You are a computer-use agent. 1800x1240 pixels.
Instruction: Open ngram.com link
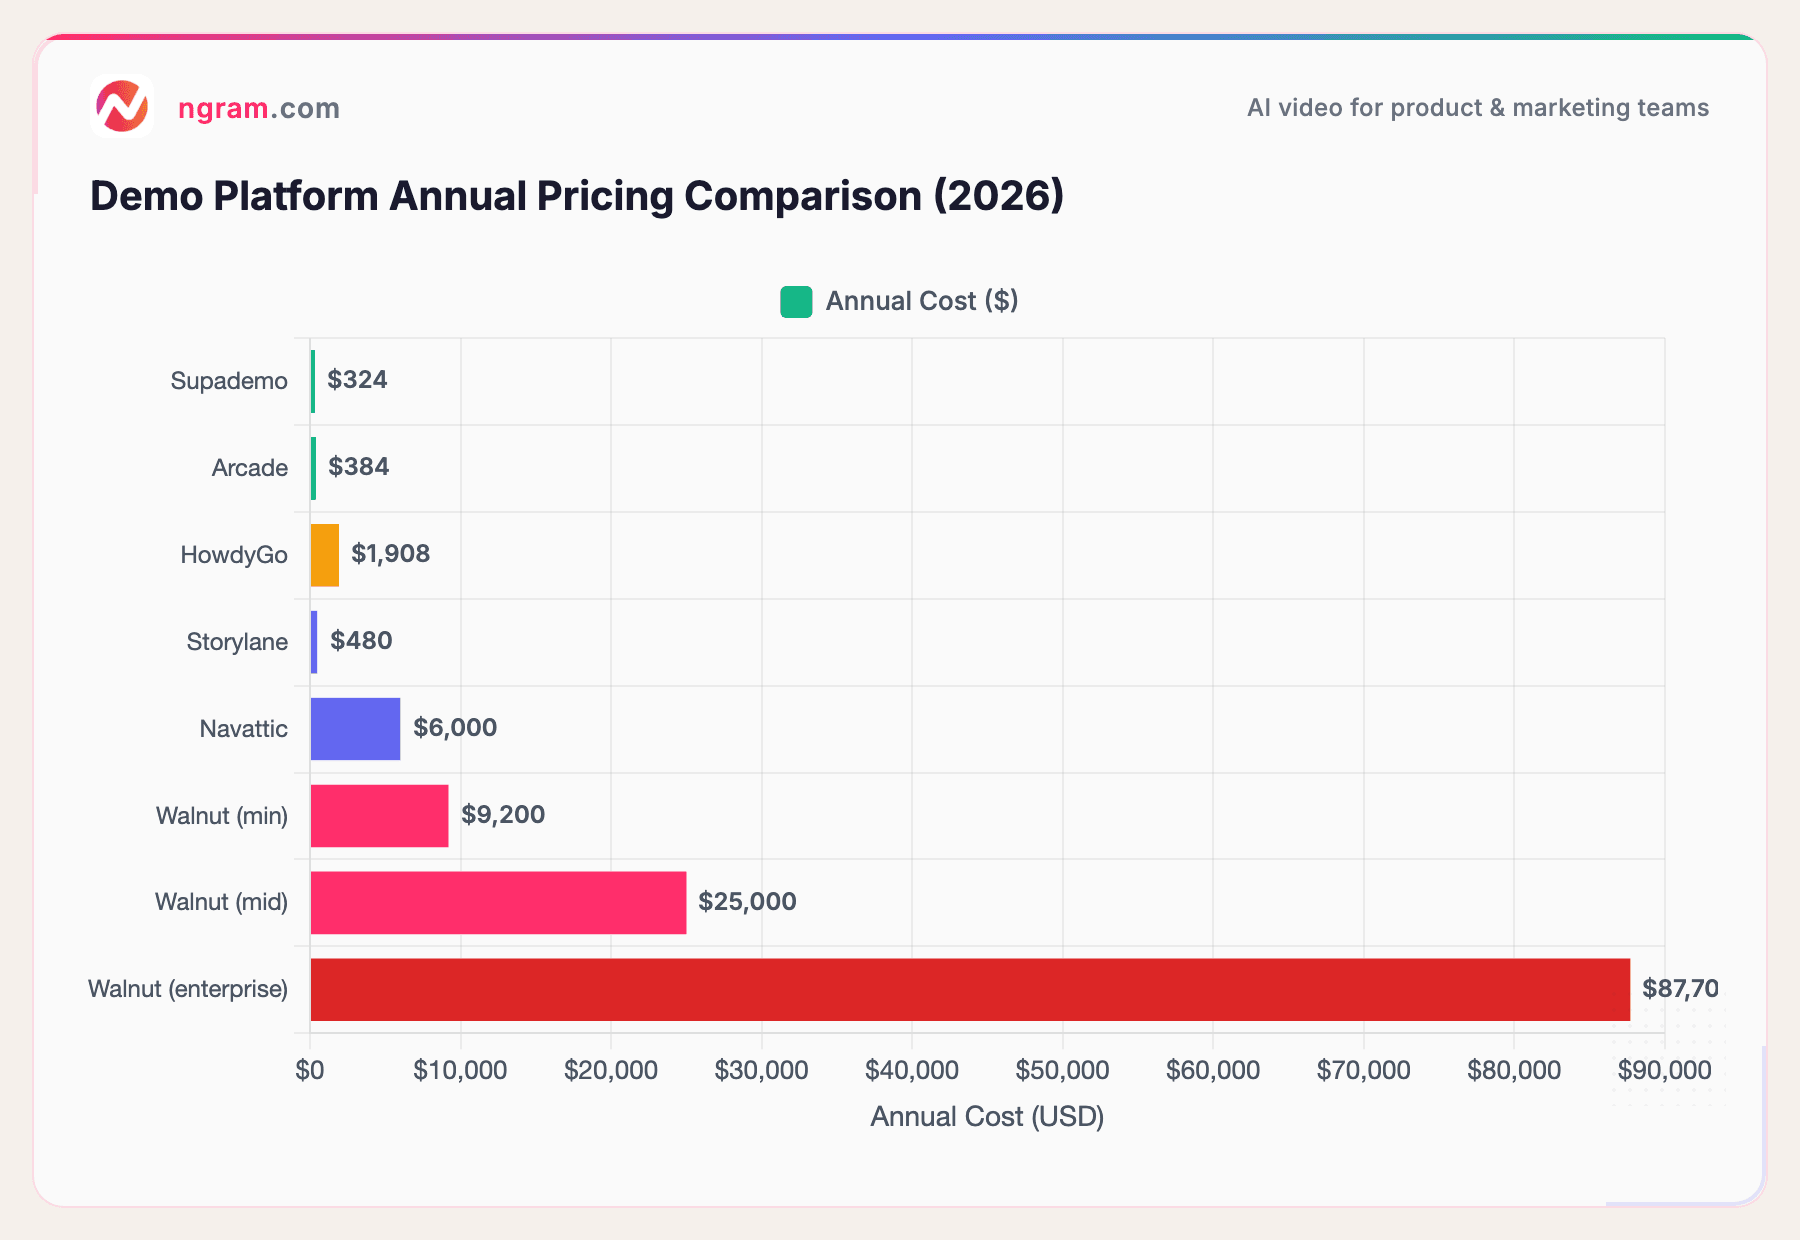click(258, 108)
